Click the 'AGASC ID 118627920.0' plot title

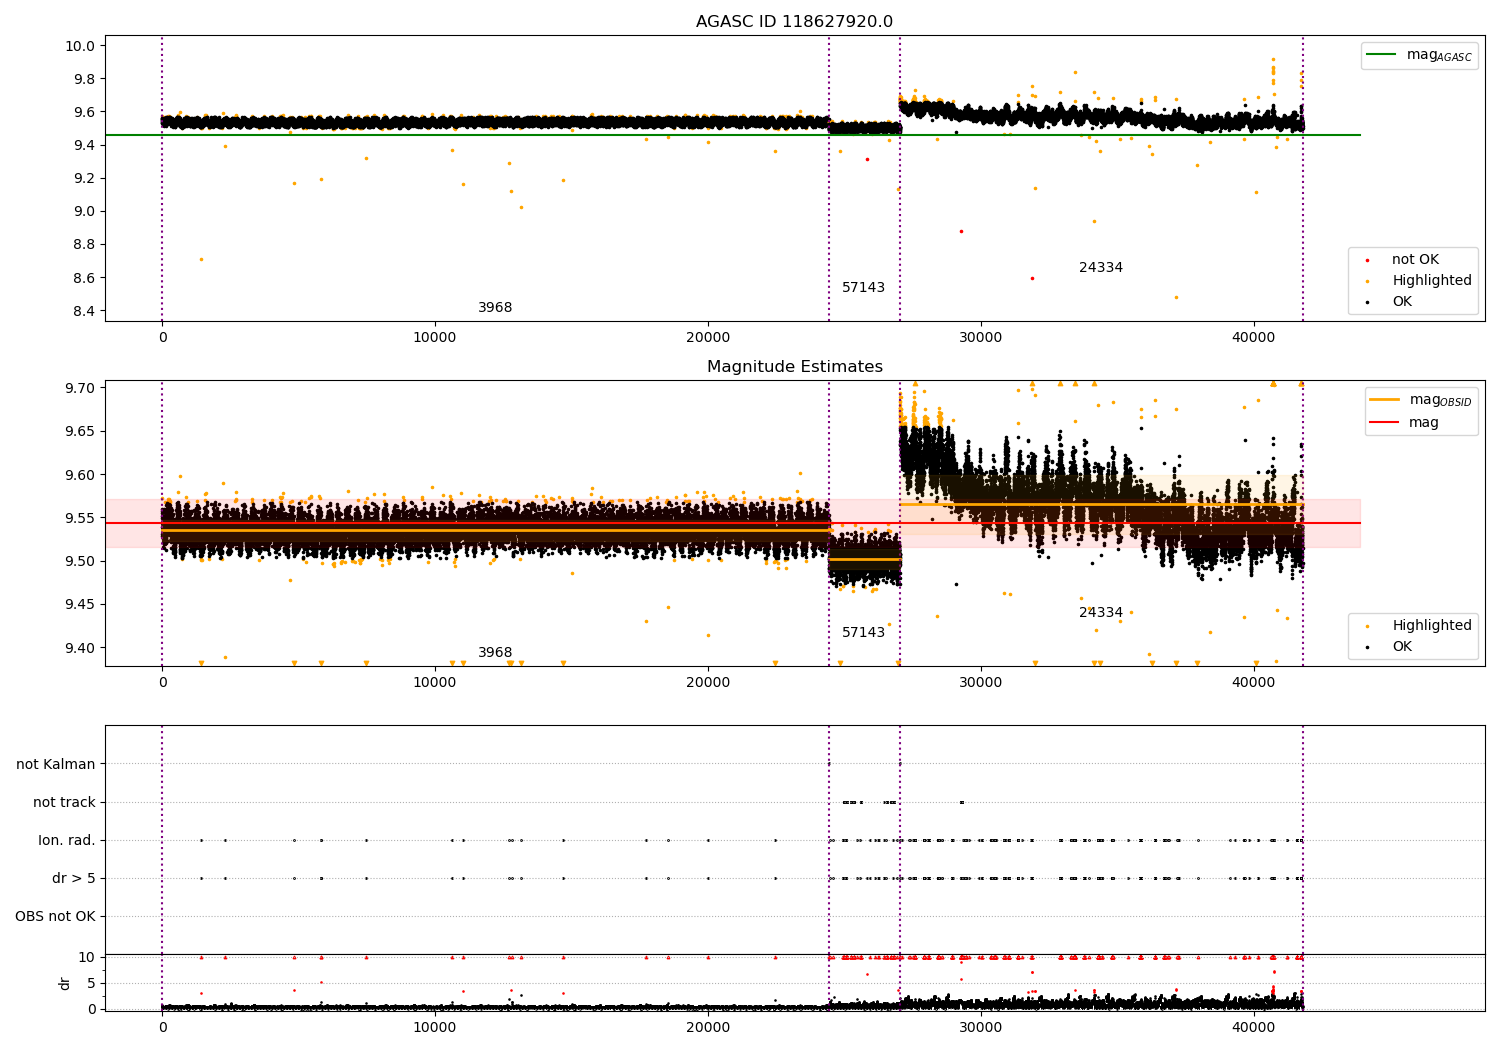tap(794, 22)
